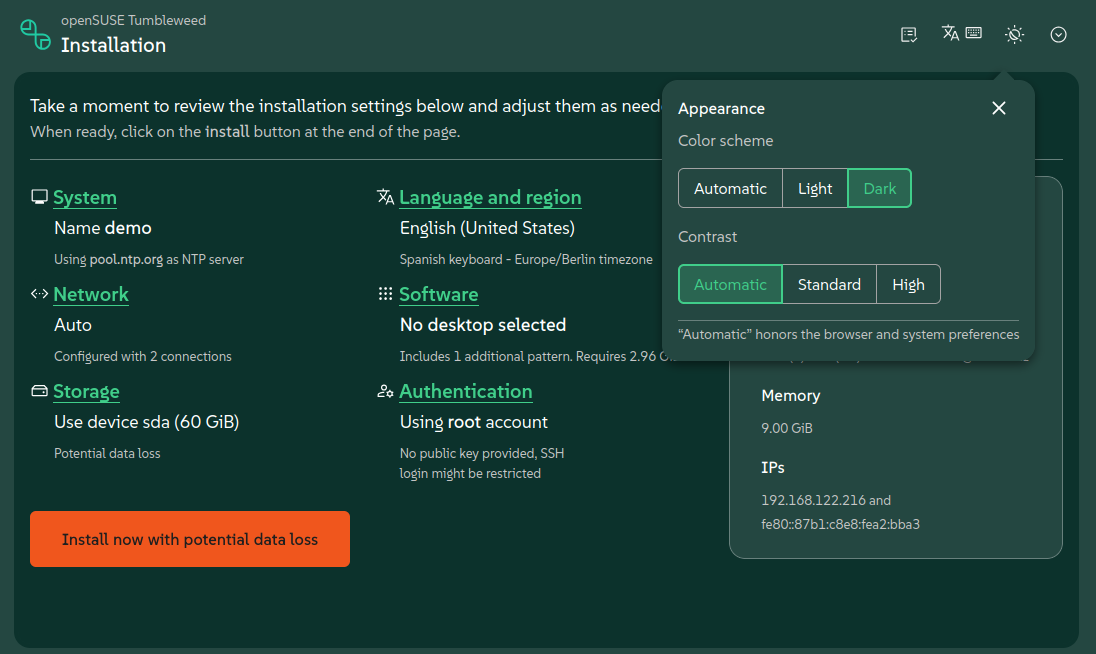Viewport: 1096px width, 654px height.
Task: Click the 'Installation' page title
Action: [113, 45]
